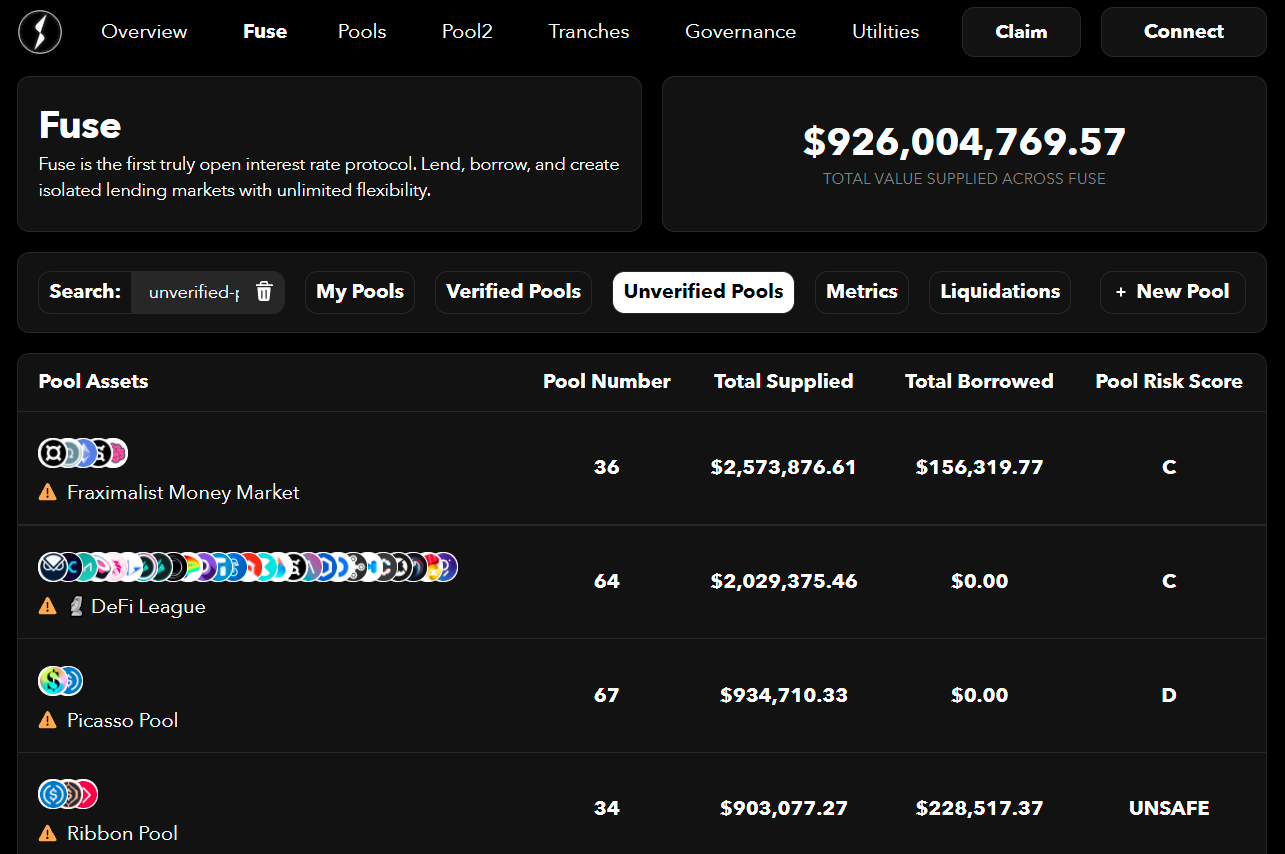The image size is (1285, 854).
Task: Click the Fraximalist pool asset token icons
Action: (x=83, y=453)
